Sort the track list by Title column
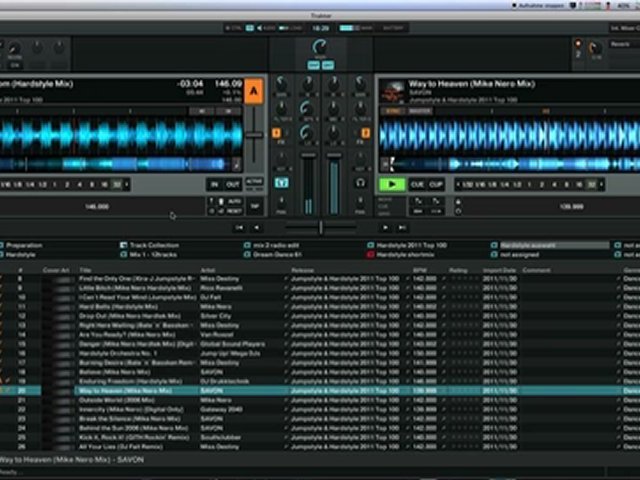640x480 pixels. (x=86, y=270)
